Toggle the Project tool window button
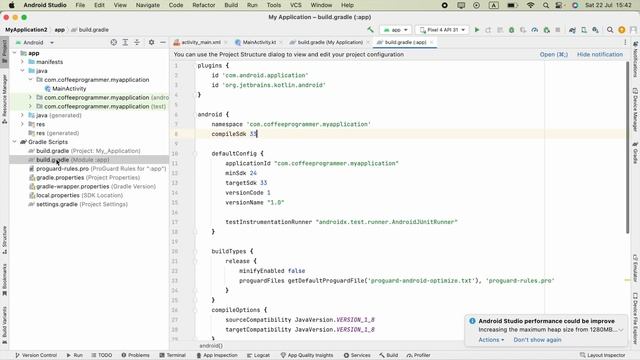Image resolution: width=640 pixels, height=360 pixels. pos(4,51)
